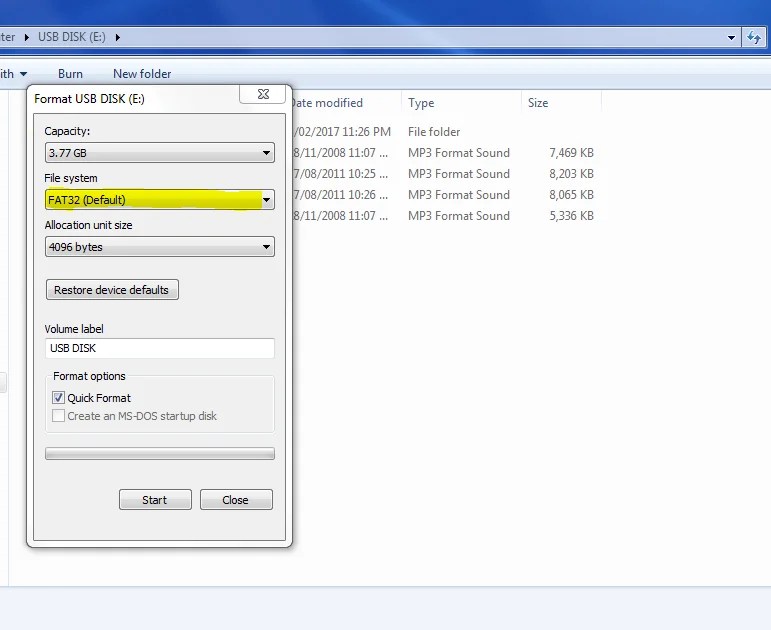This screenshot has width=771, height=630.
Task: Click New folder in Explorer toolbar
Action: [x=142, y=74]
